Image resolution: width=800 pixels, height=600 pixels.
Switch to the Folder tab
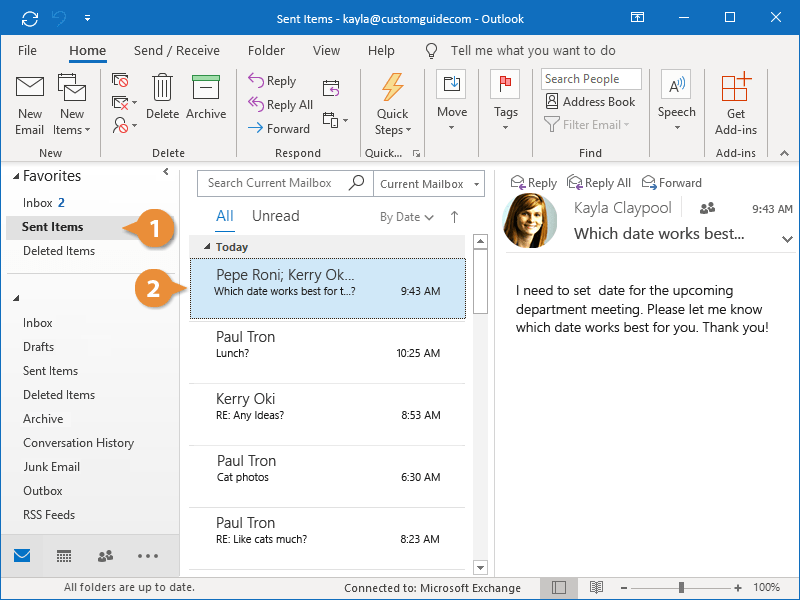266,51
